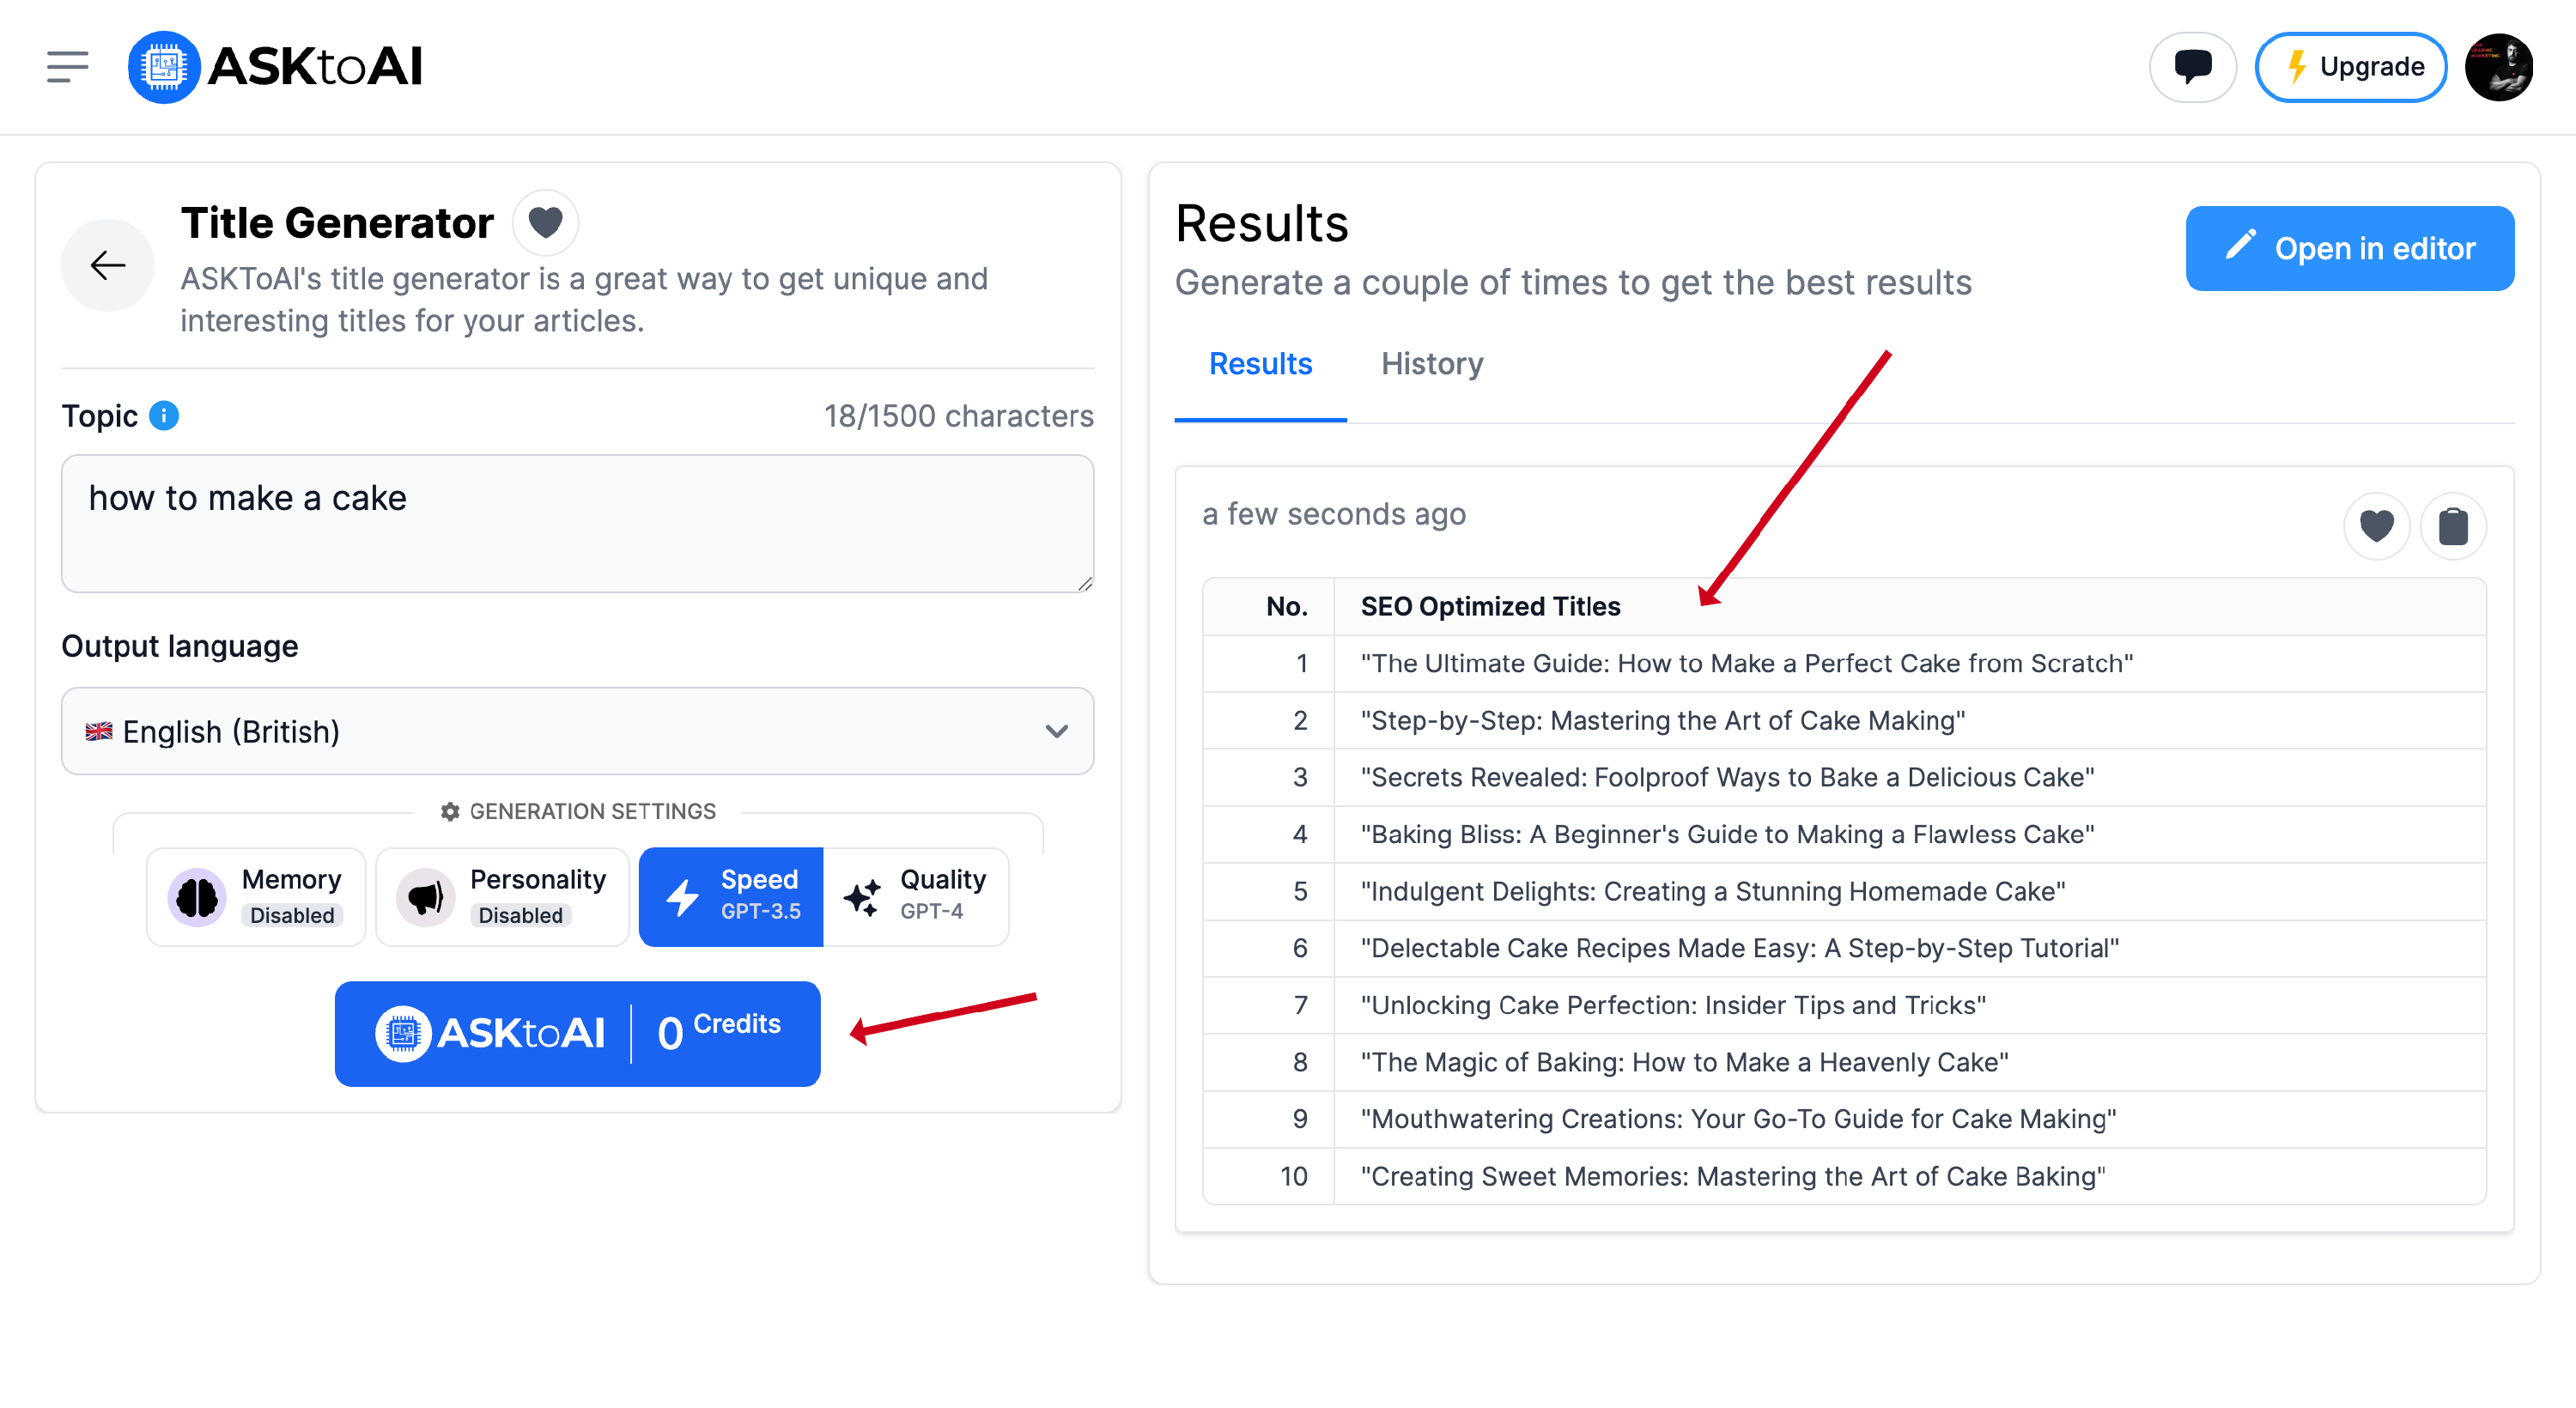Favorite the Title Generator with the heart icon
Image resolution: width=2576 pixels, height=1408 pixels.
(546, 222)
